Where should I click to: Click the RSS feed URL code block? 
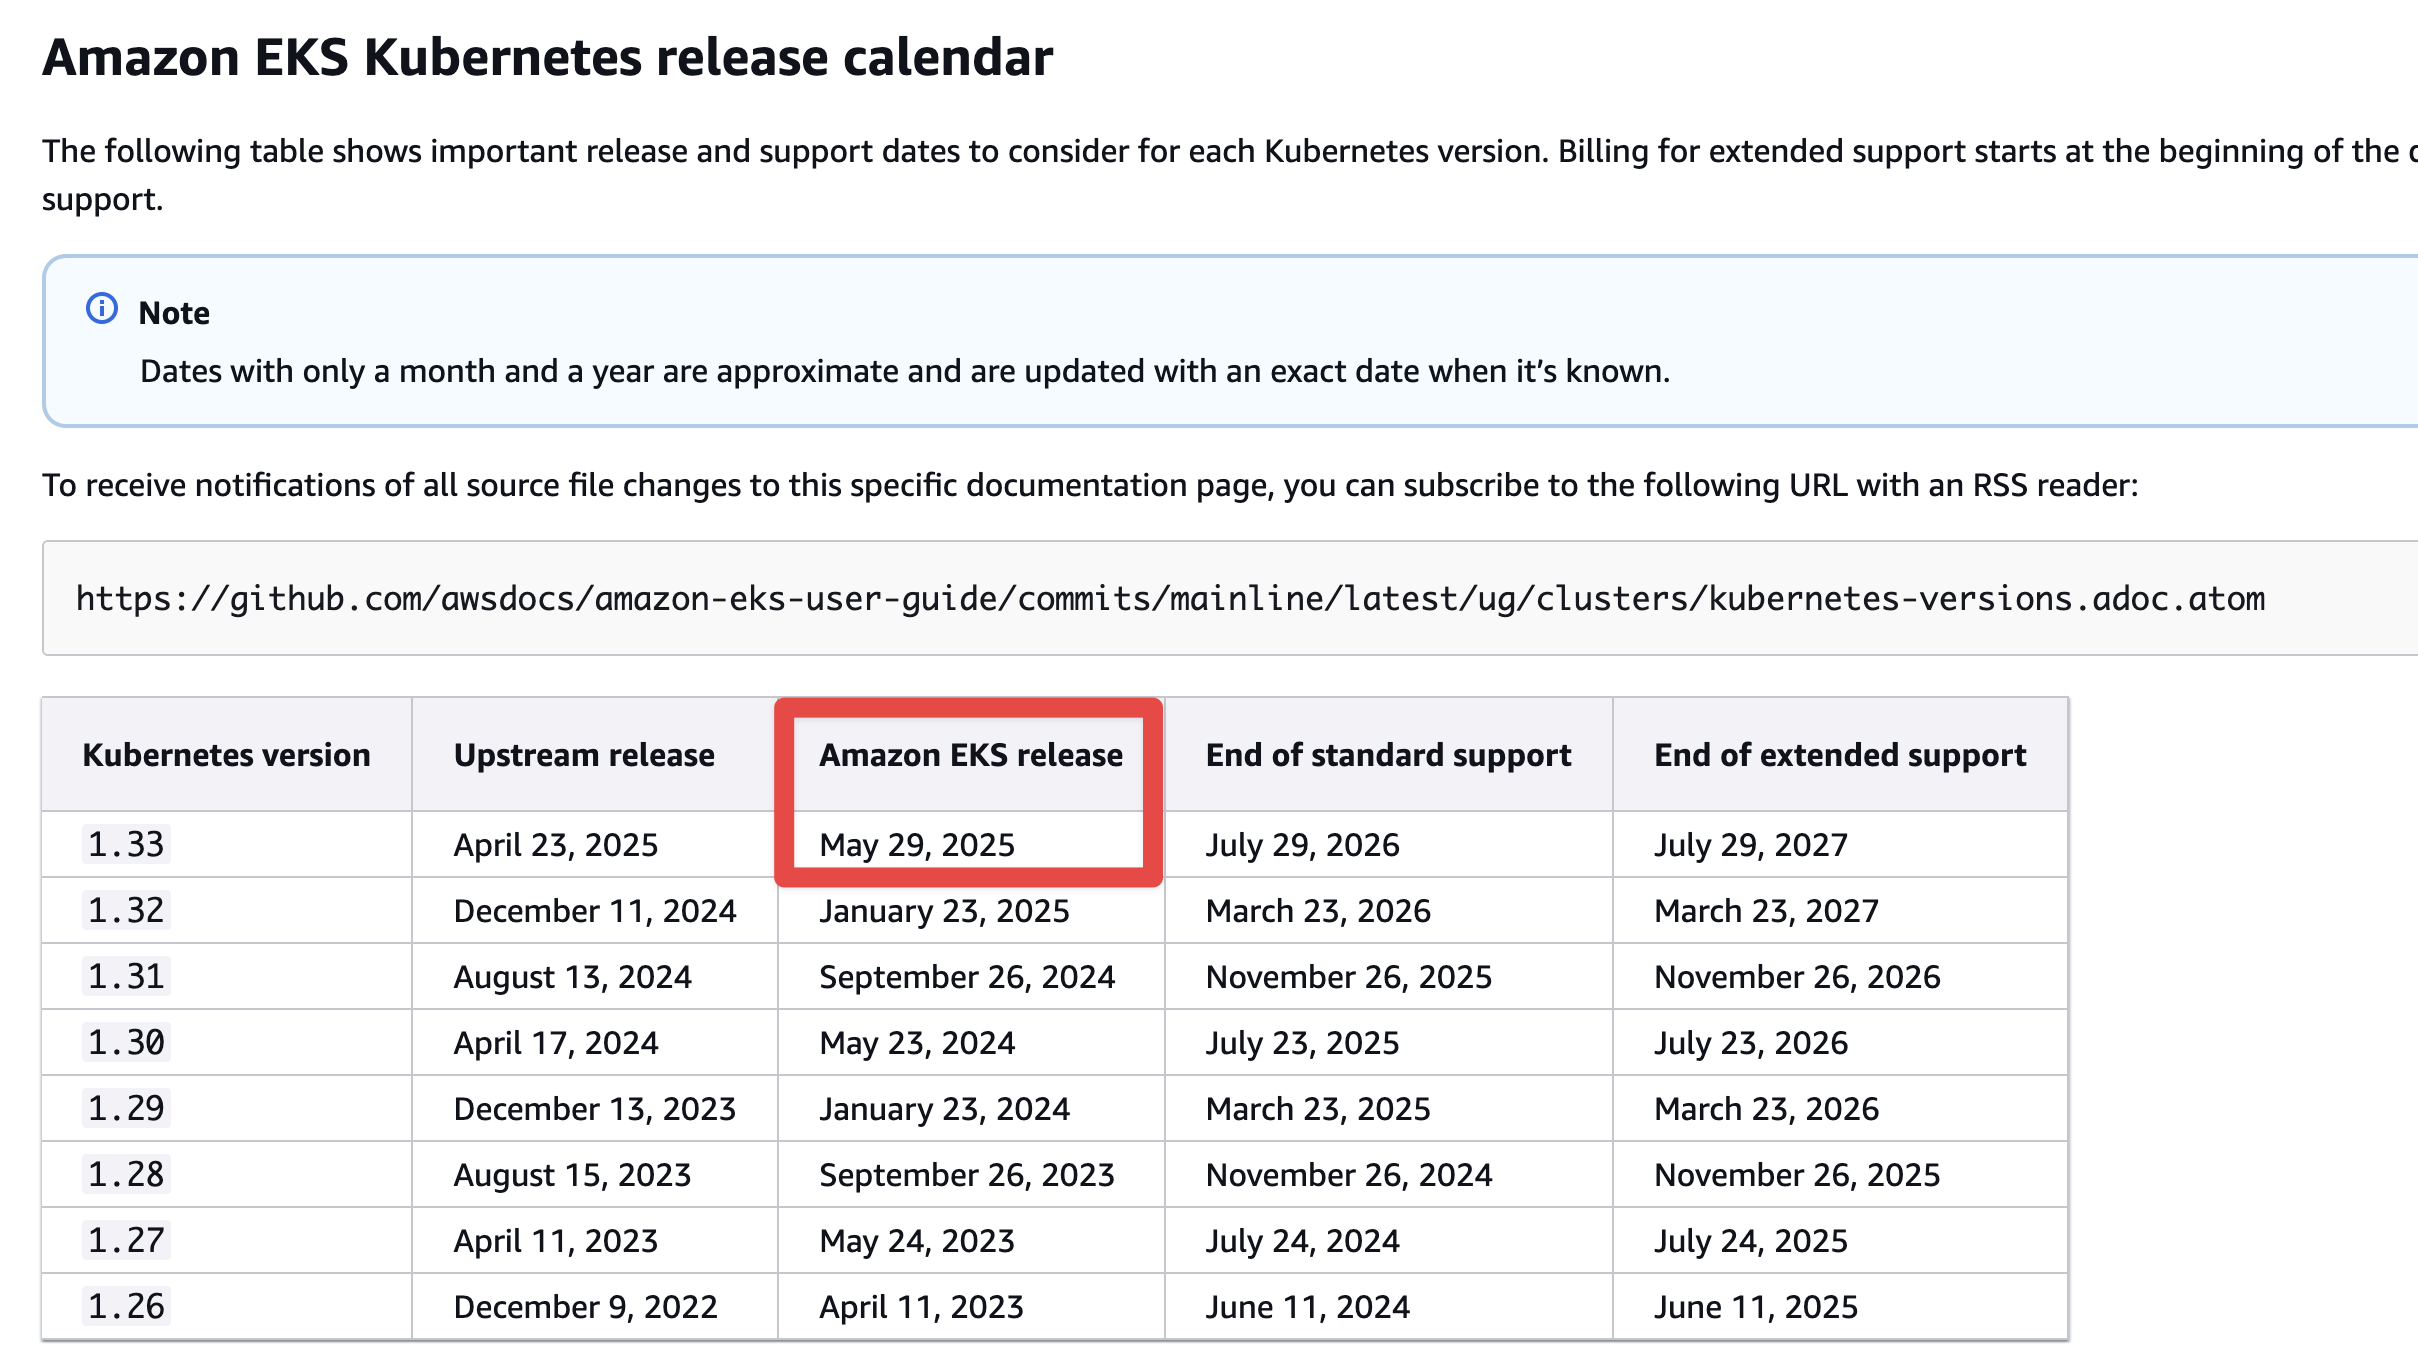tap(1170, 599)
